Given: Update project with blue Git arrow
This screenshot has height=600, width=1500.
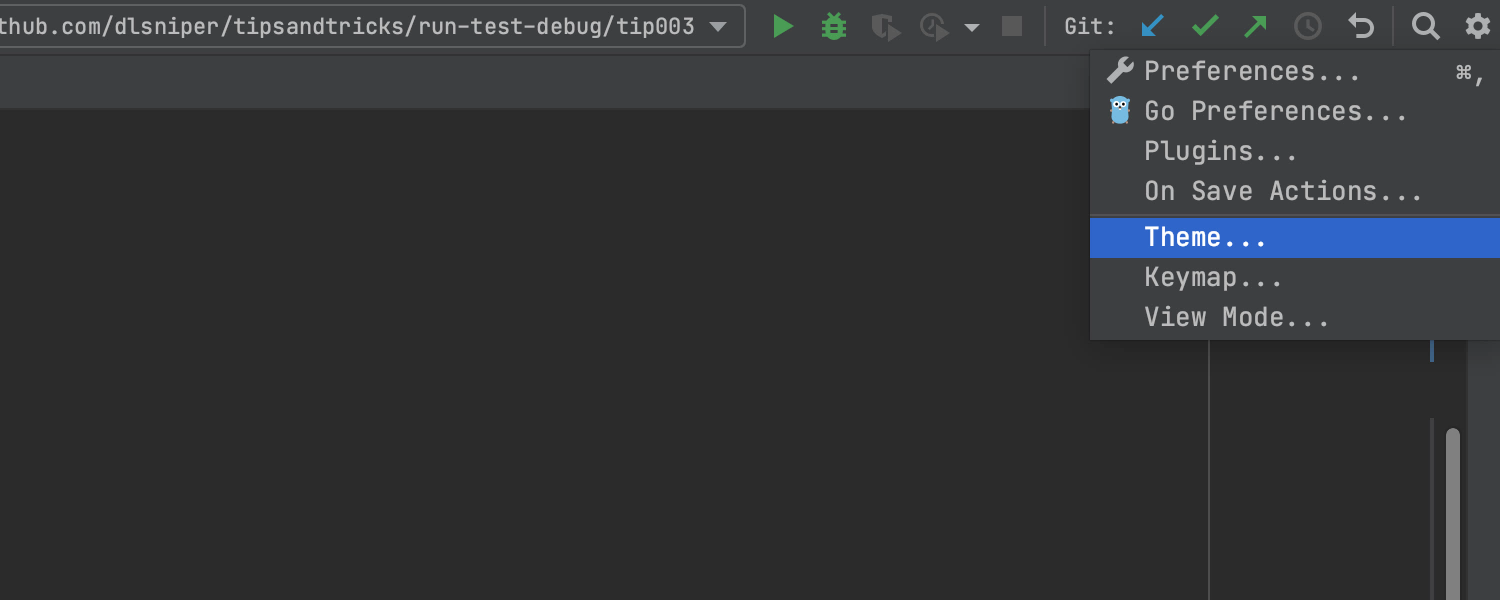Looking at the screenshot, I should coord(1153,27).
